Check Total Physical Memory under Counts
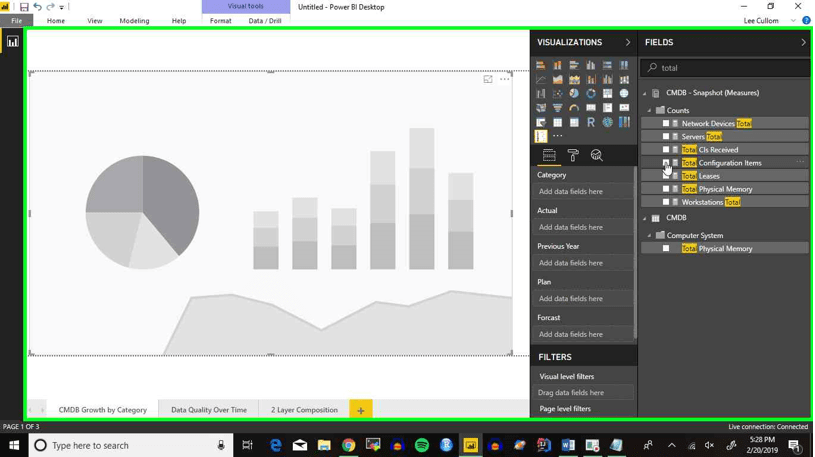Image resolution: width=815 pixels, height=457 pixels. coord(666,189)
